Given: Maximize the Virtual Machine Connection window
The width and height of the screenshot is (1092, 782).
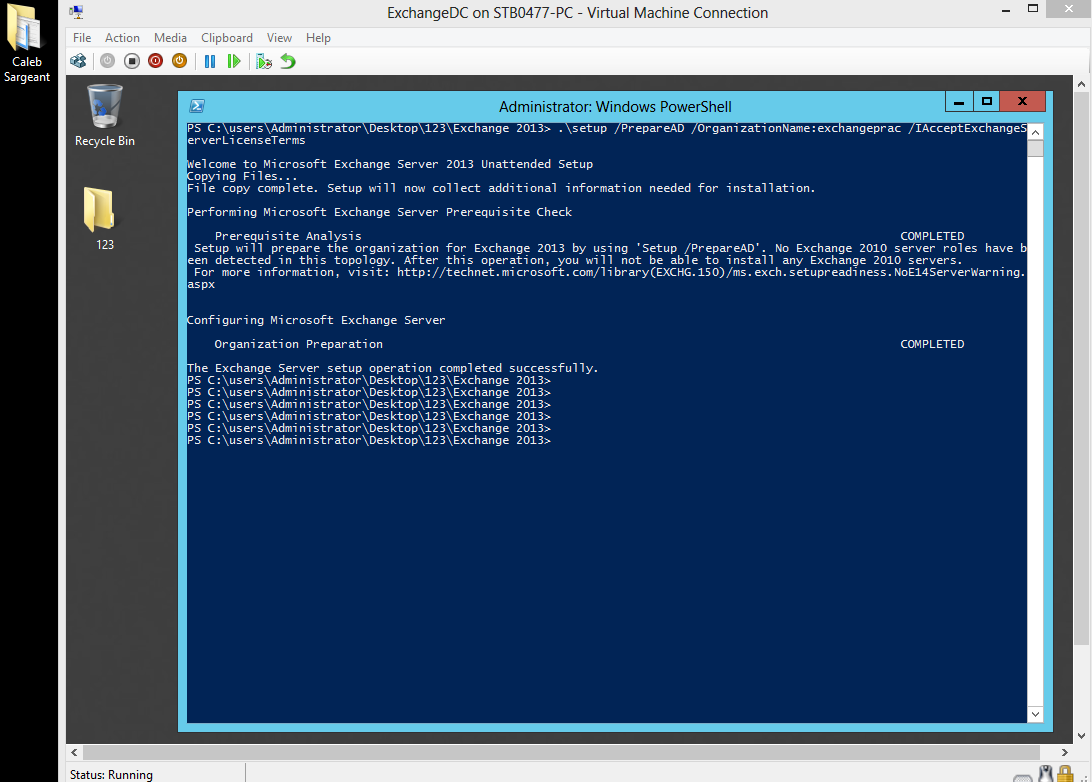Looking at the screenshot, I should (1033, 9).
